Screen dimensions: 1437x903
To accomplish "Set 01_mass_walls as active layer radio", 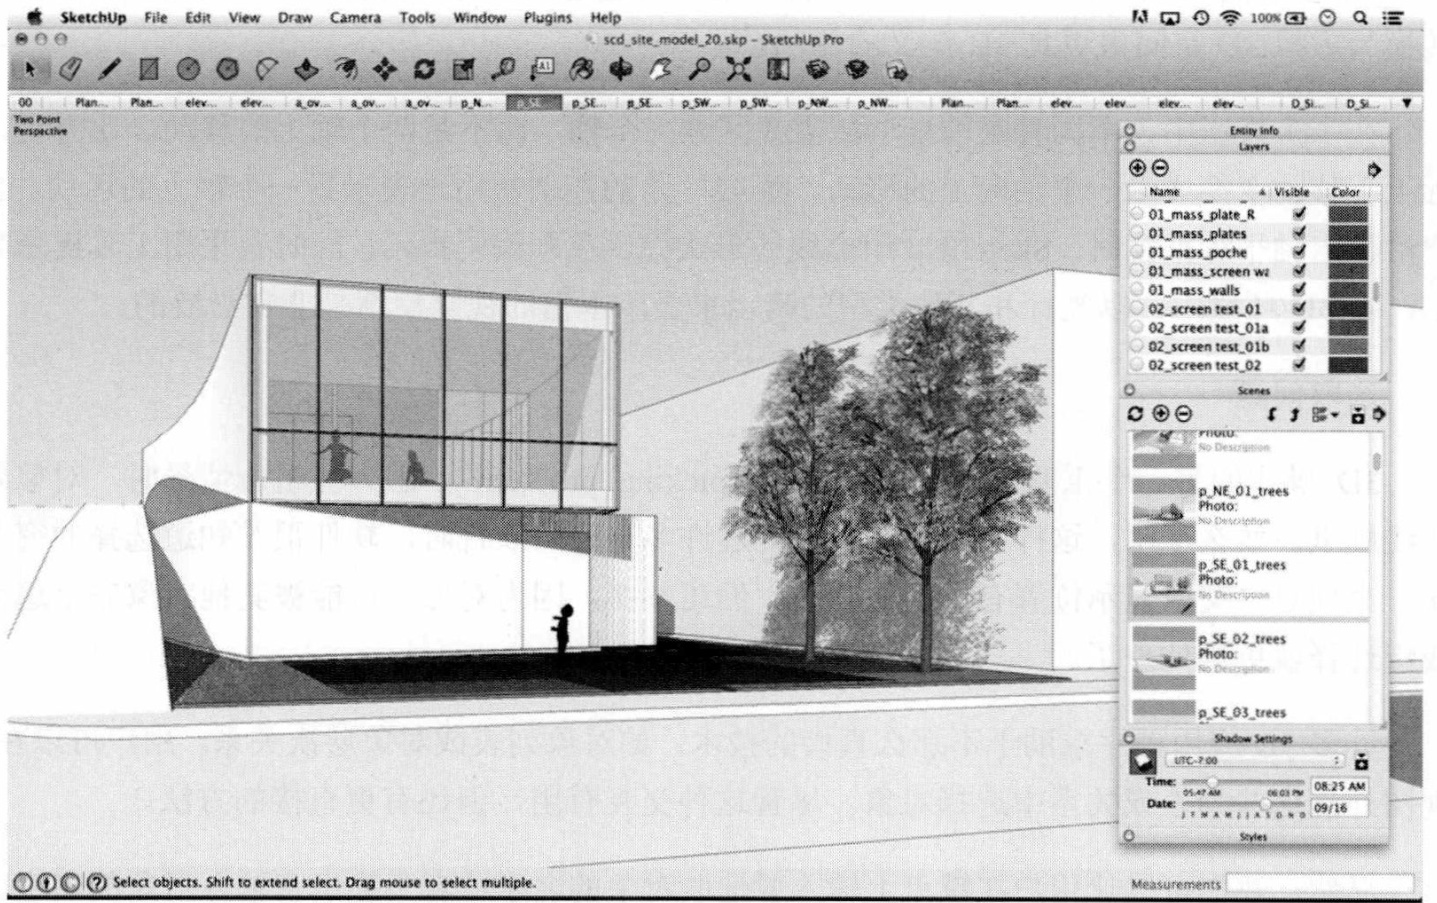I will pos(1137,290).
